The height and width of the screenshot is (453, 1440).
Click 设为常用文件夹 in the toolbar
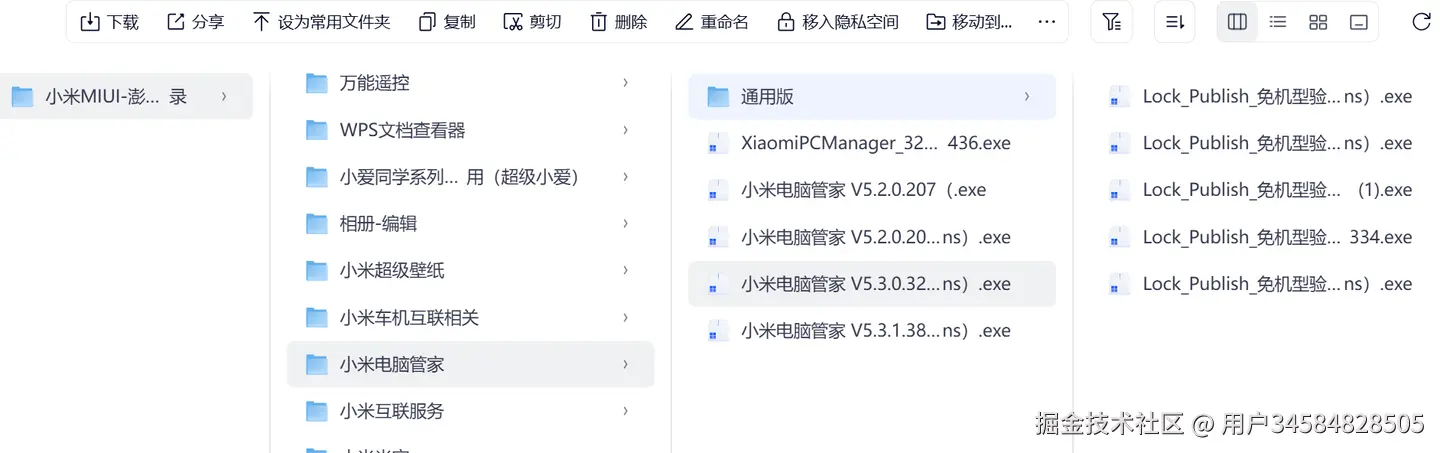click(321, 22)
